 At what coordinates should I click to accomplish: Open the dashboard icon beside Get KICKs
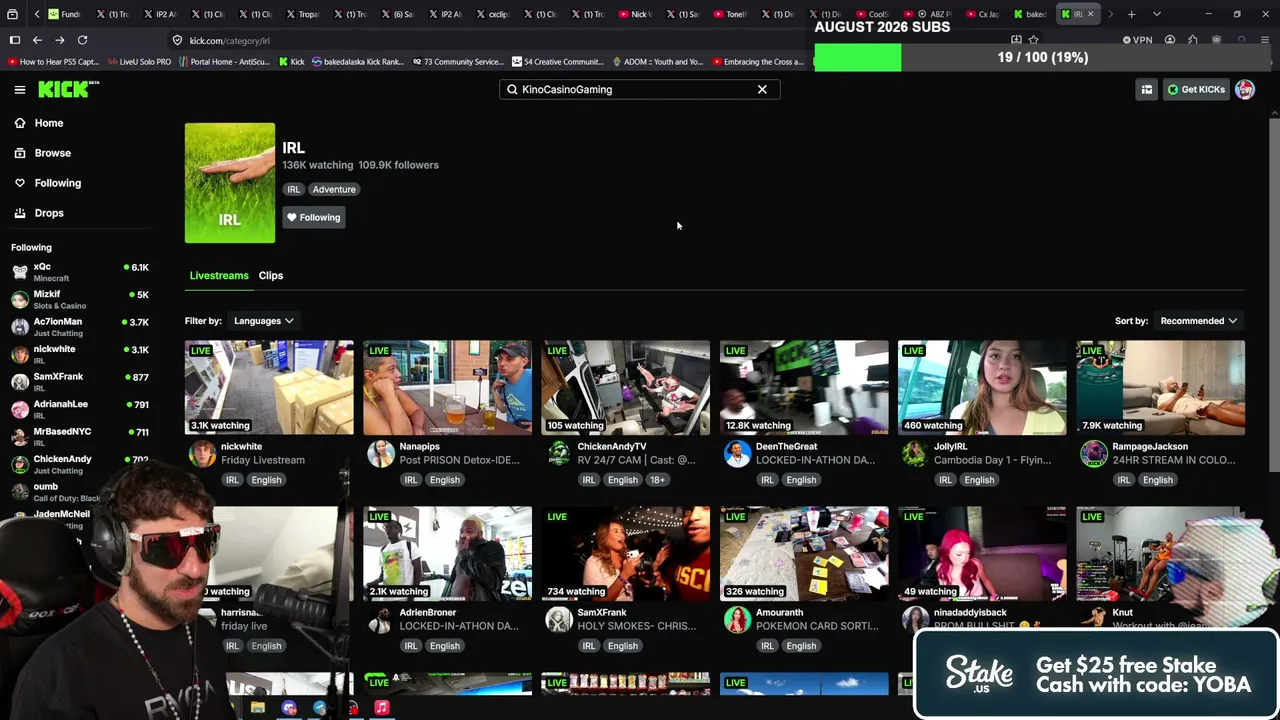[x=1147, y=89]
